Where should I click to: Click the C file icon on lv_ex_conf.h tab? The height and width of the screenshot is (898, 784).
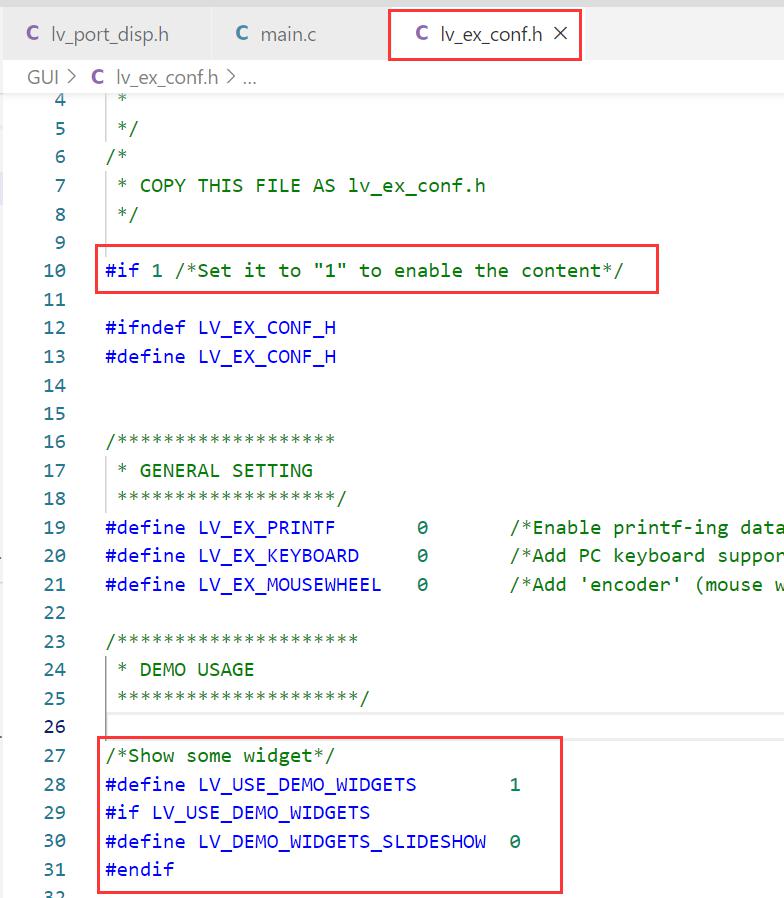coord(422,33)
